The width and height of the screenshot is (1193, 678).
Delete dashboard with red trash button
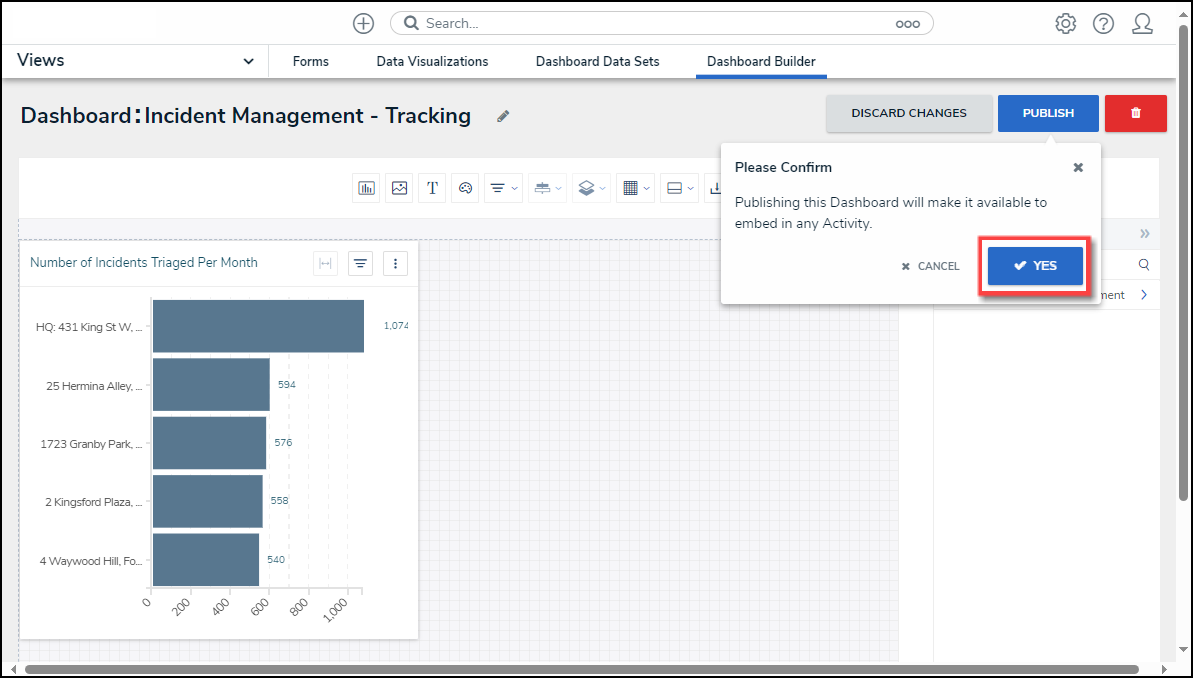click(x=1135, y=113)
